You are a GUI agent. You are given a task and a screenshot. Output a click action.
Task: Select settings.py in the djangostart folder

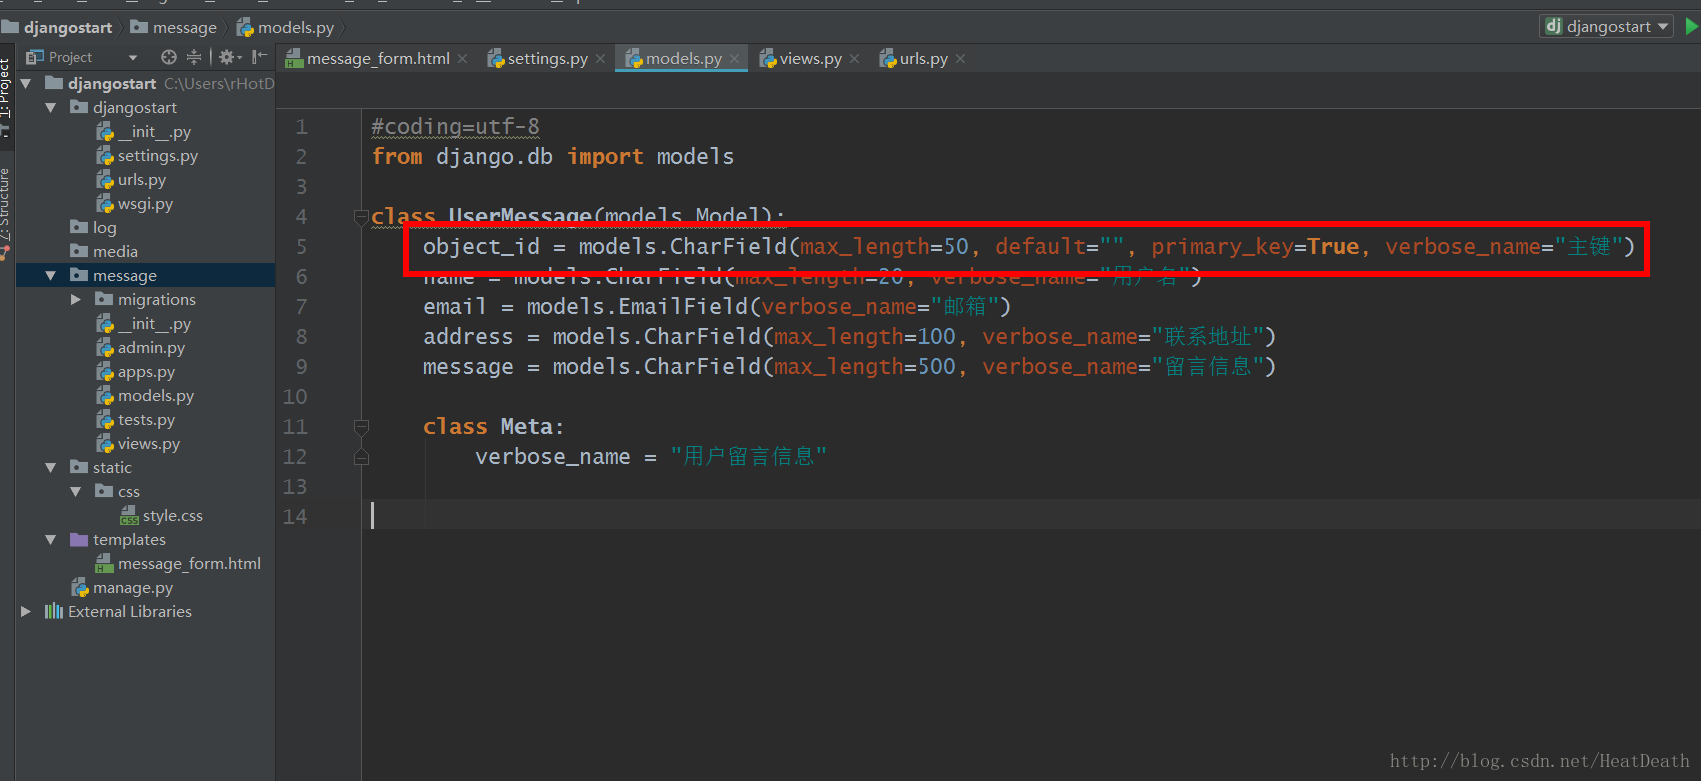point(146,155)
